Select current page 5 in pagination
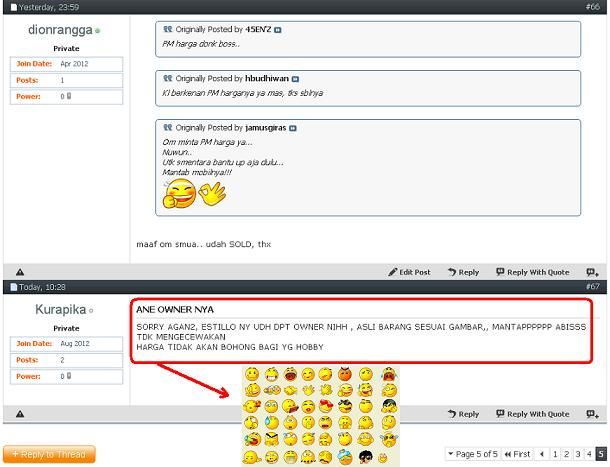 (x=601, y=454)
